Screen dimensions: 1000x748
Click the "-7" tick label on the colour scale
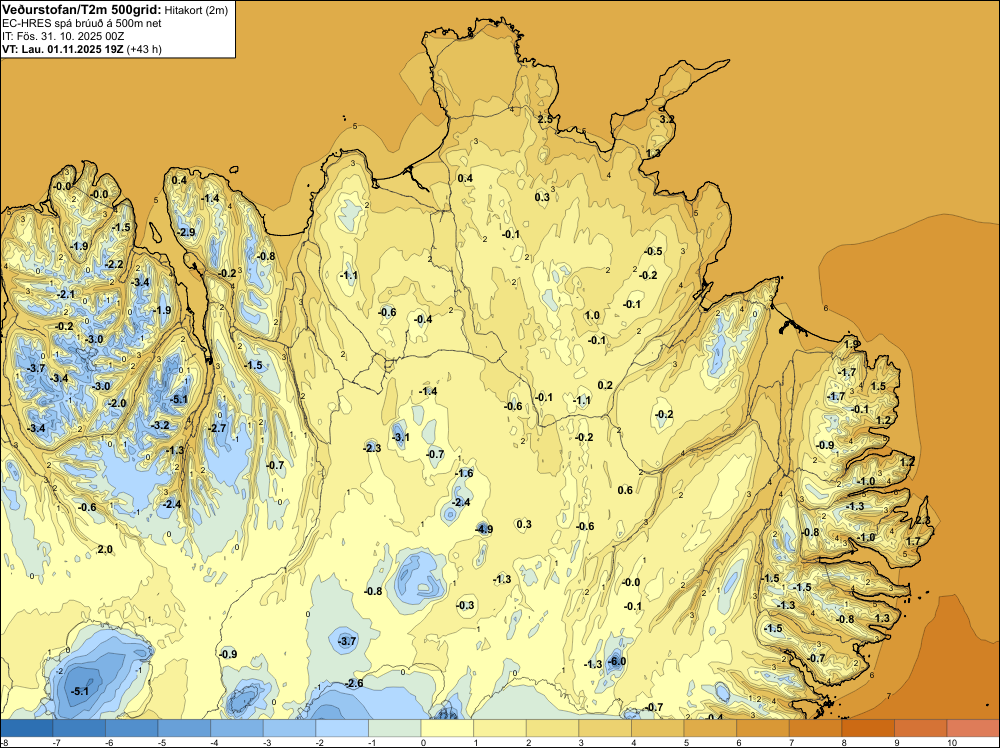pos(56,742)
